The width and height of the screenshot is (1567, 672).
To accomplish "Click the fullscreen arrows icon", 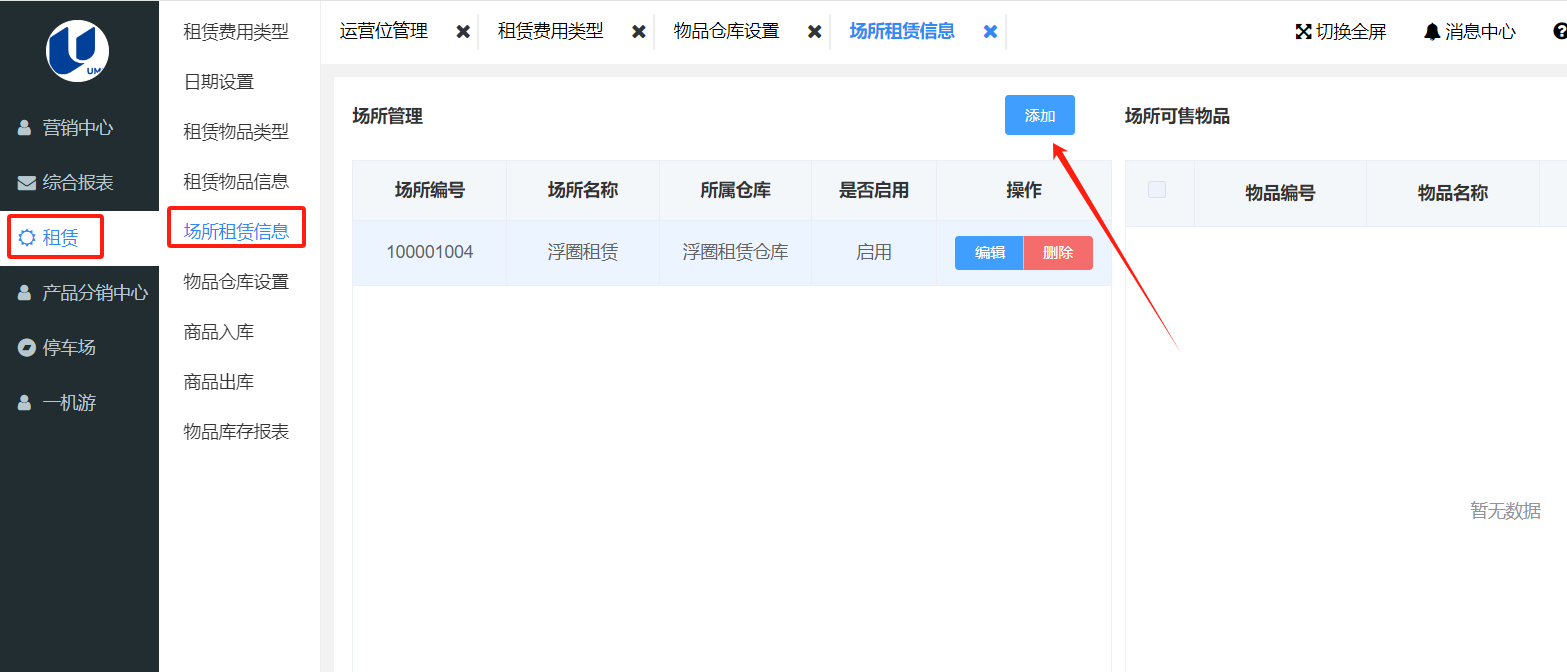I will (1303, 32).
